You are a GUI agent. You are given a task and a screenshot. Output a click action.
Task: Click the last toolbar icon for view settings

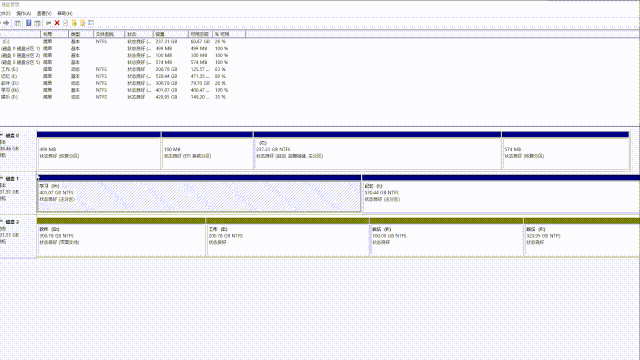coord(91,23)
